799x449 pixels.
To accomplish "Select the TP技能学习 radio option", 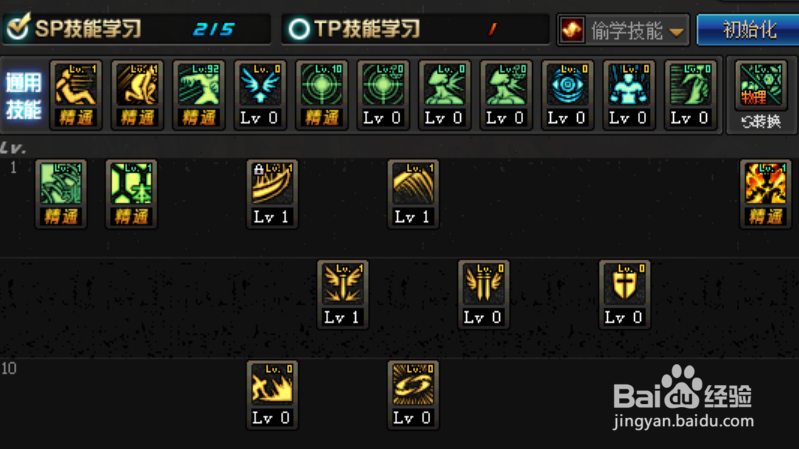I will point(415,29).
